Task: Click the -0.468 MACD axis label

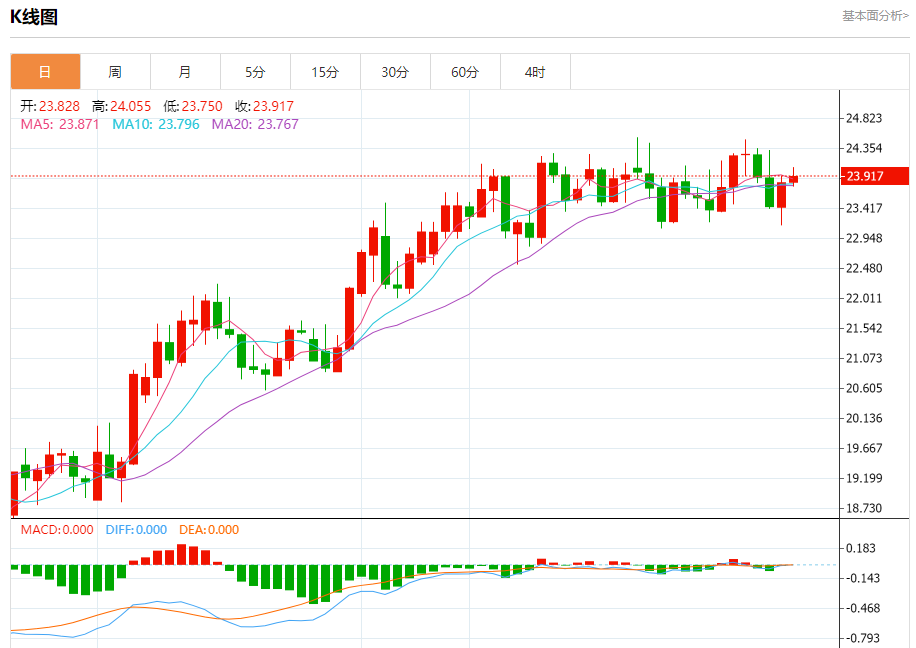Action: click(862, 608)
